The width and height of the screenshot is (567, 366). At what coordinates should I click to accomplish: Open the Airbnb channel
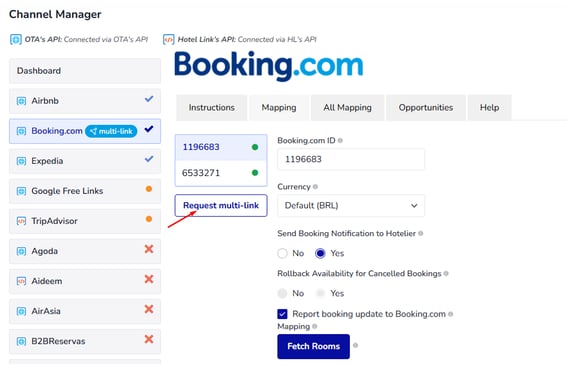[85, 101]
